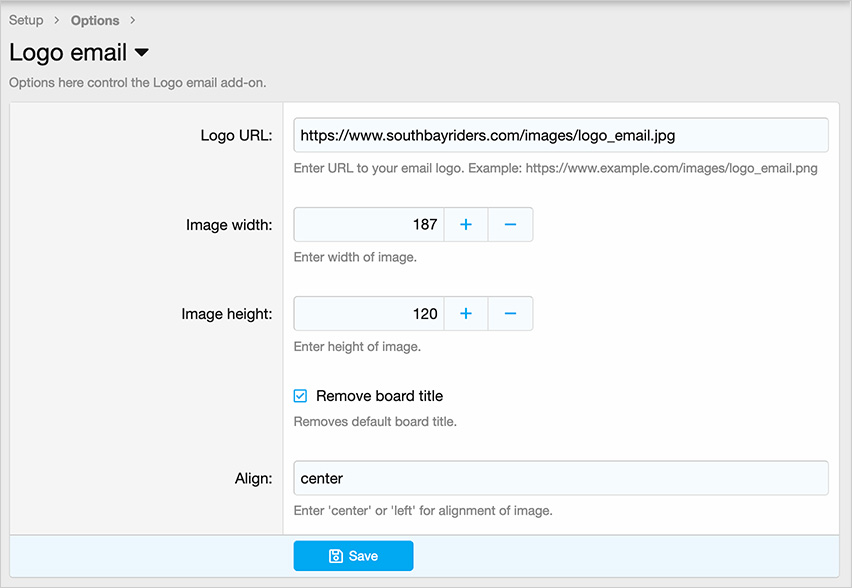852x588 pixels.
Task: Click the 'Image width:' field label
Action: pos(229,225)
